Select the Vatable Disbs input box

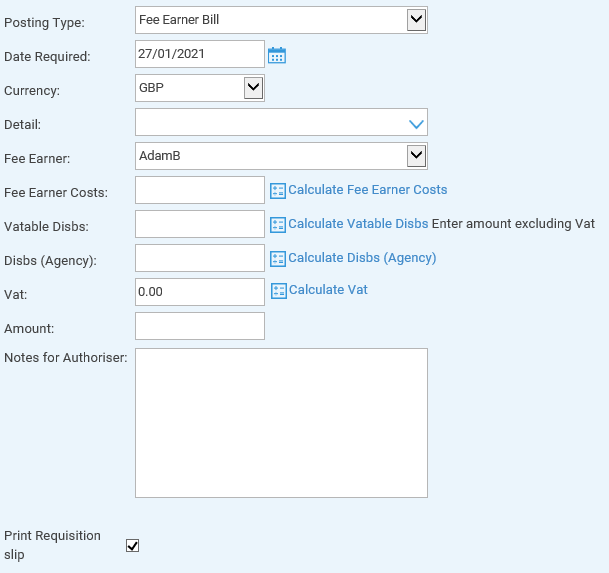[x=200, y=224]
